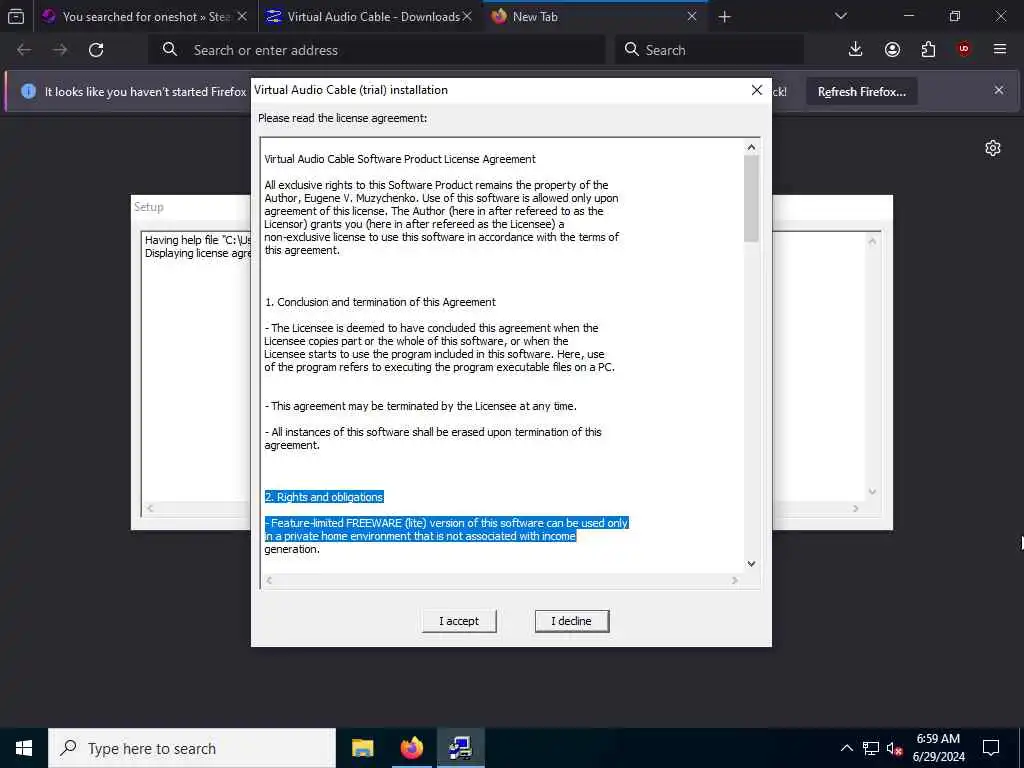Open the Firefox hamburger menu
The image size is (1024, 768).
1000,49
